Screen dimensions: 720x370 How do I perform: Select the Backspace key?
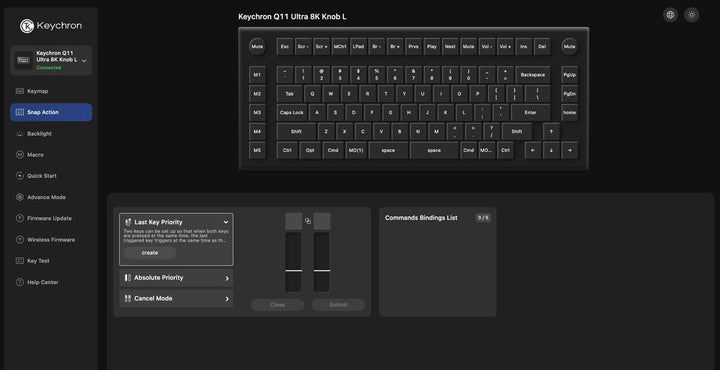(x=533, y=74)
